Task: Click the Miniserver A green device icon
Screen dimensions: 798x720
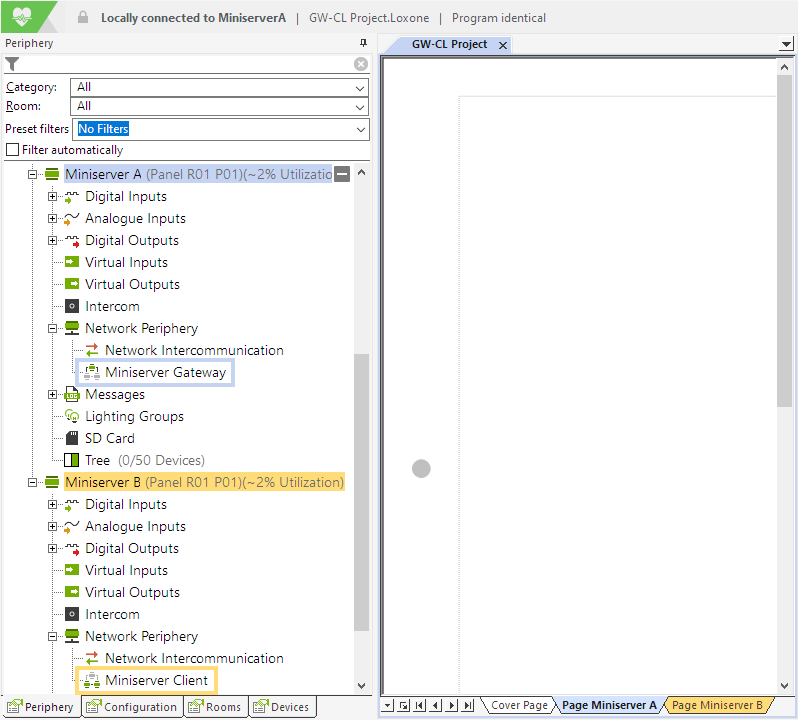Action: (52, 174)
